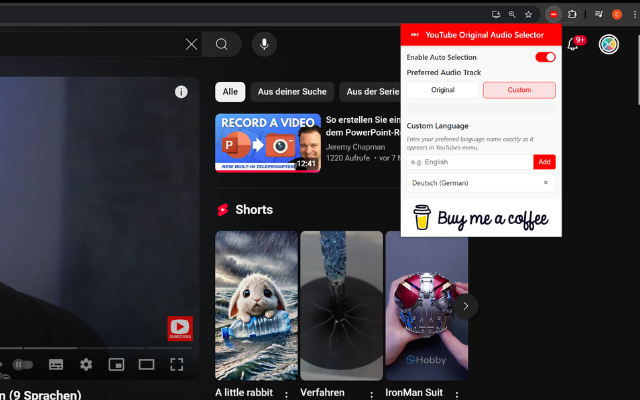The image size is (640, 400).
Task: Select the Aus deiner Suche chip
Action: (x=292, y=92)
